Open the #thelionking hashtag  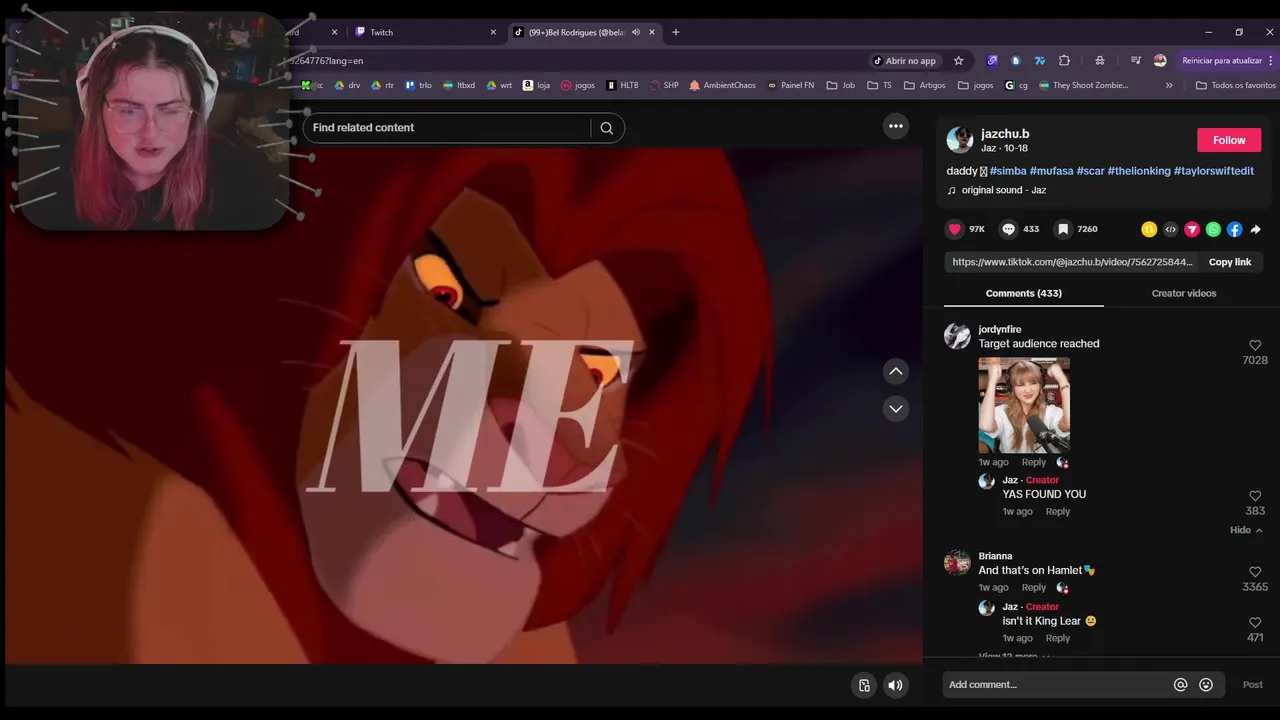(1139, 171)
